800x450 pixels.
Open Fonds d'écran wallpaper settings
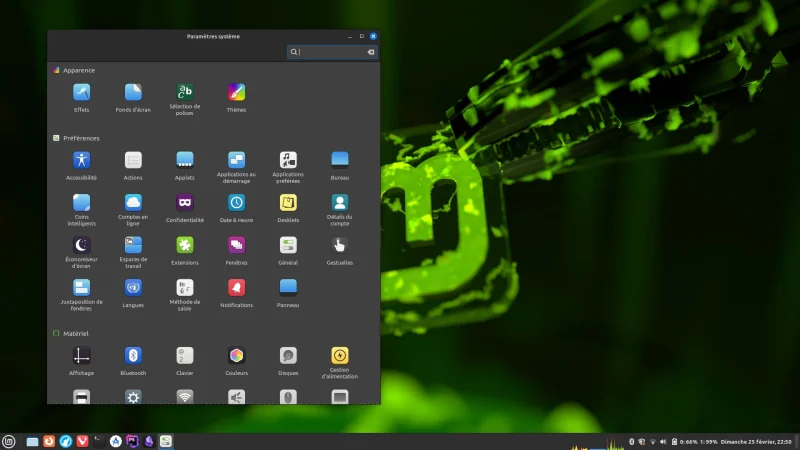133,98
